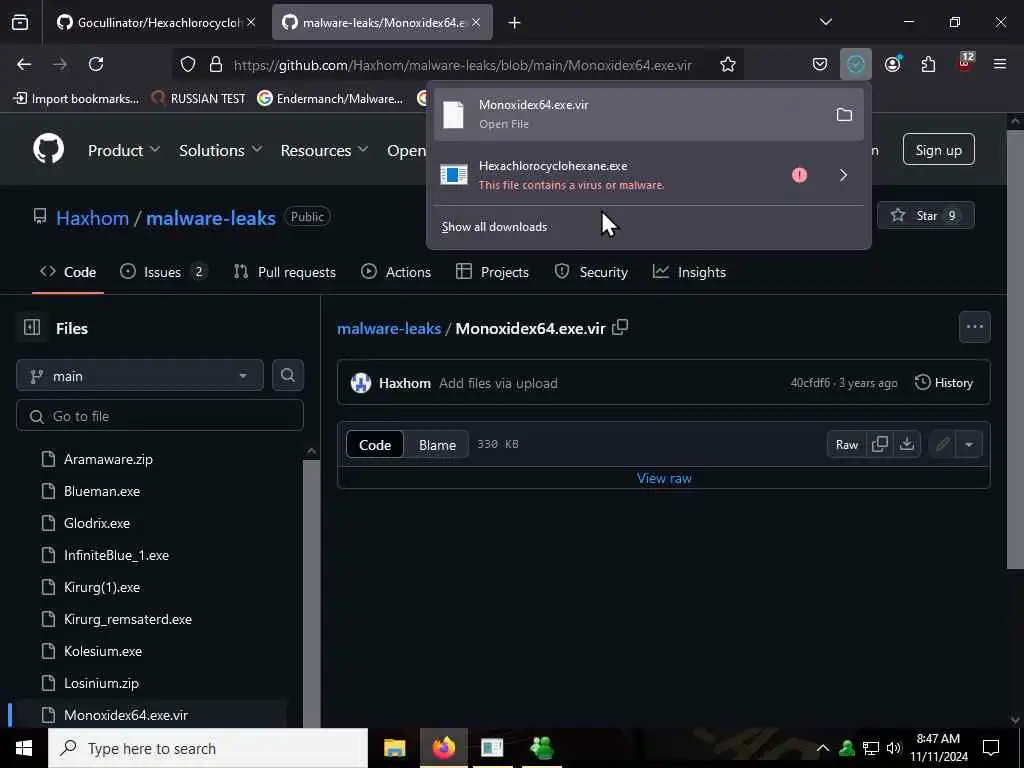This screenshot has height=768, width=1024.
Task: Click the Go to file input
Action: (x=160, y=415)
